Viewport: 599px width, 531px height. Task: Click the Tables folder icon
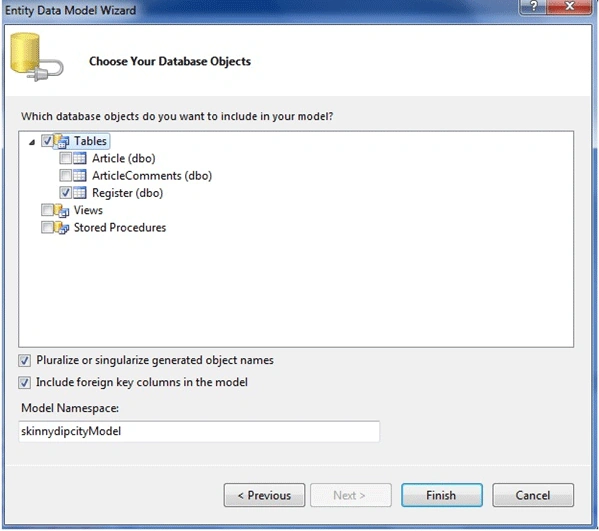[x=62, y=141]
